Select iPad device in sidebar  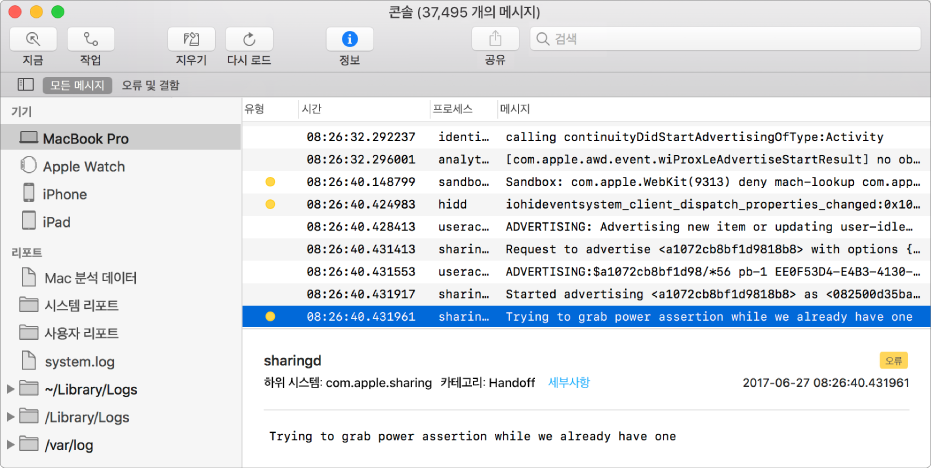click(121, 222)
